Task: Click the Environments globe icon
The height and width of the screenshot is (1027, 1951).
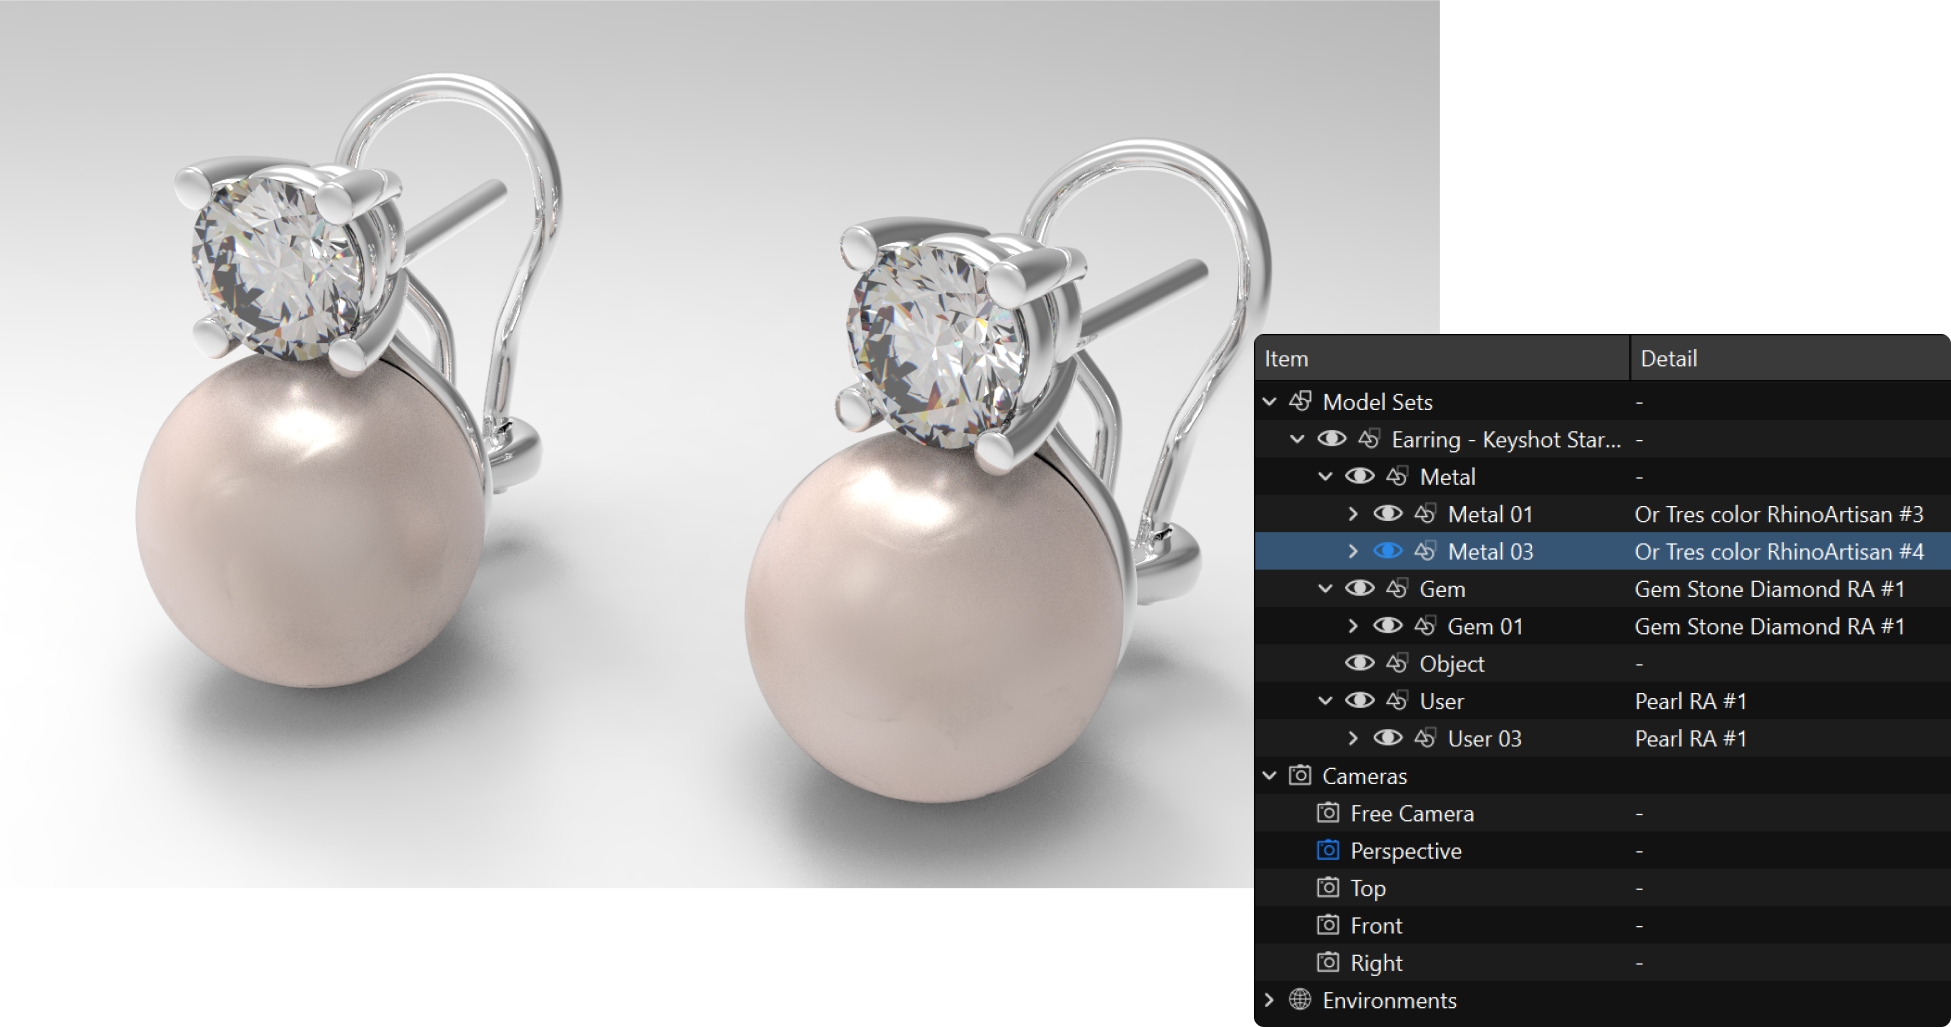Action: pos(1299,999)
